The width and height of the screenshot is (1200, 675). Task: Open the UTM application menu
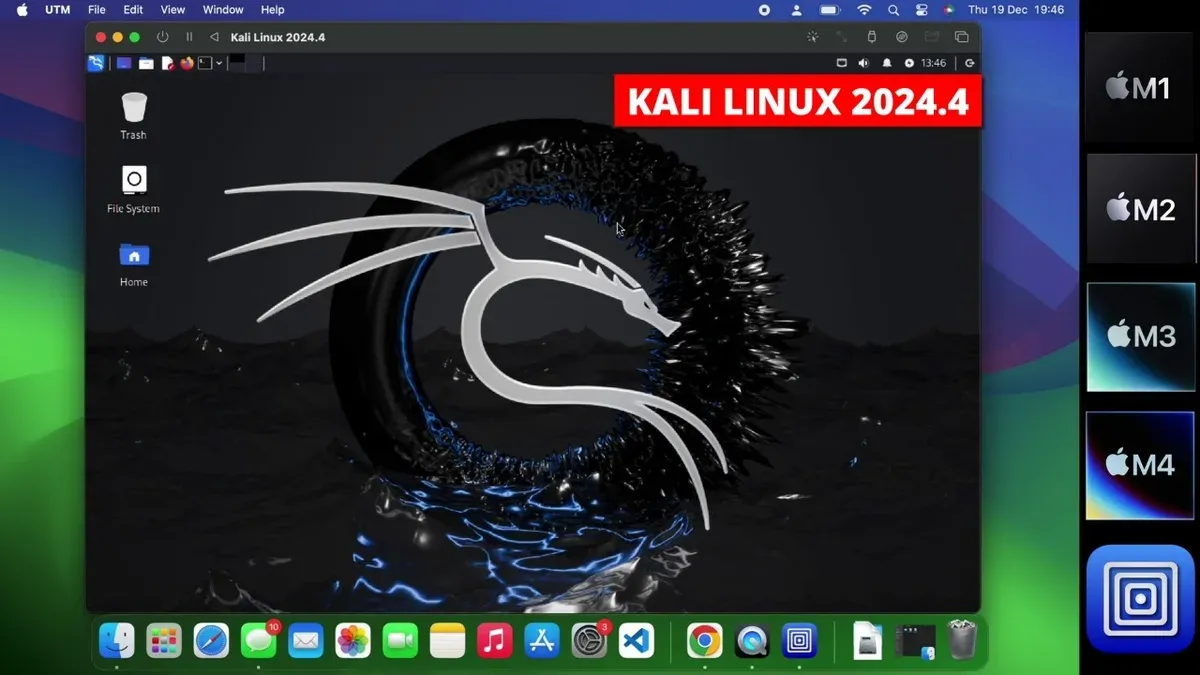[57, 9]
